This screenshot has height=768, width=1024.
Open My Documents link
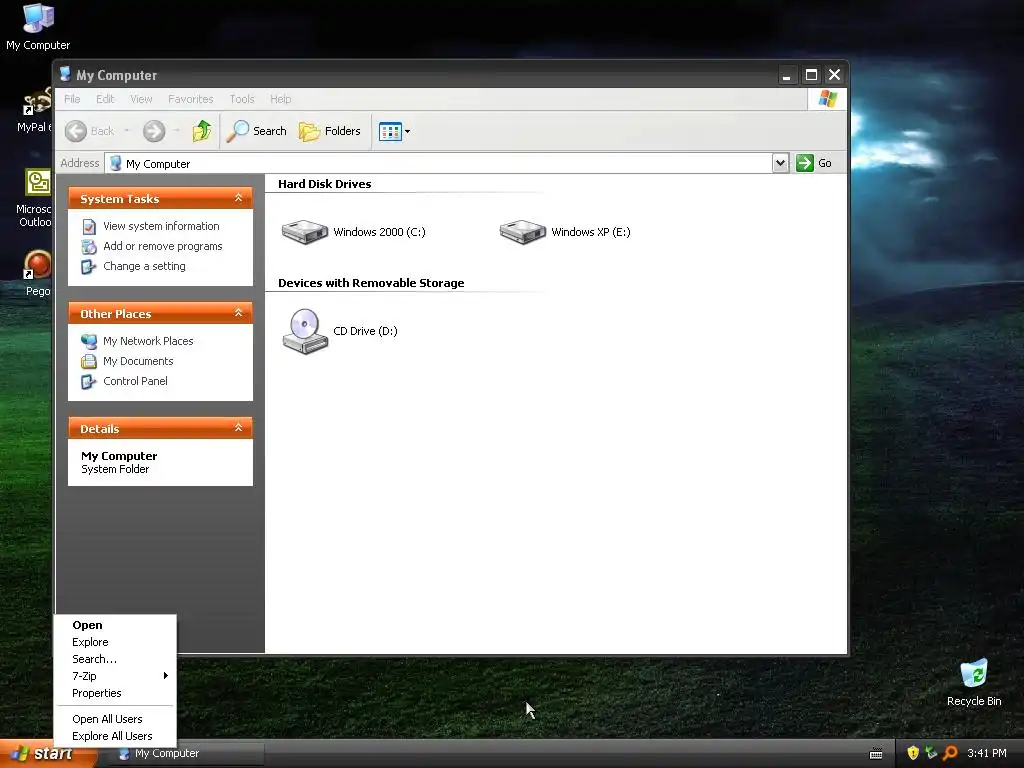tap(138, 361)
